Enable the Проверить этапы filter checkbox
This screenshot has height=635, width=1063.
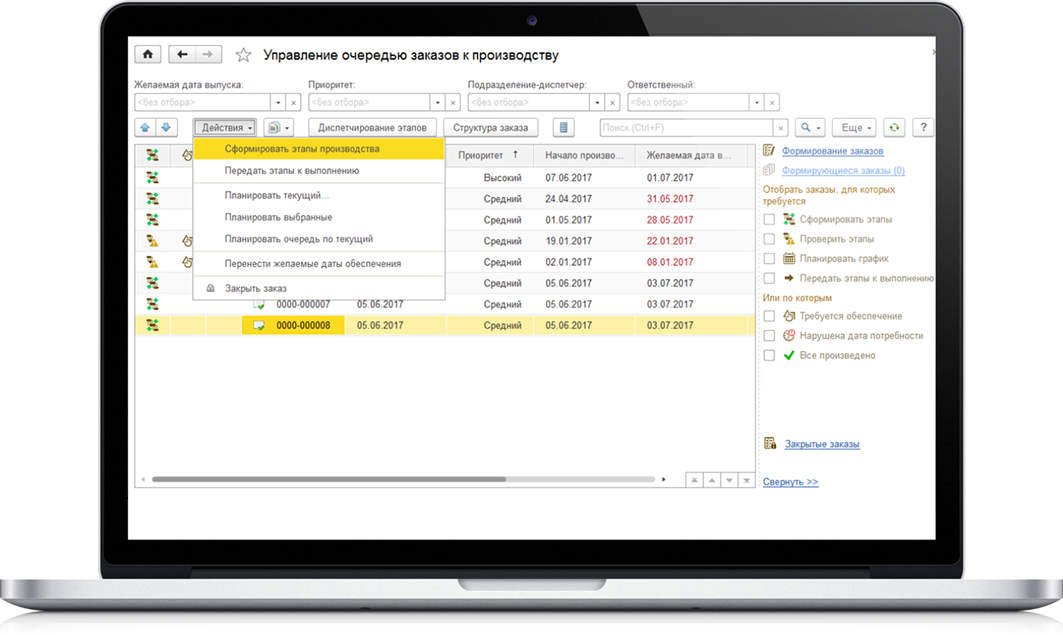tap(769, 239)
